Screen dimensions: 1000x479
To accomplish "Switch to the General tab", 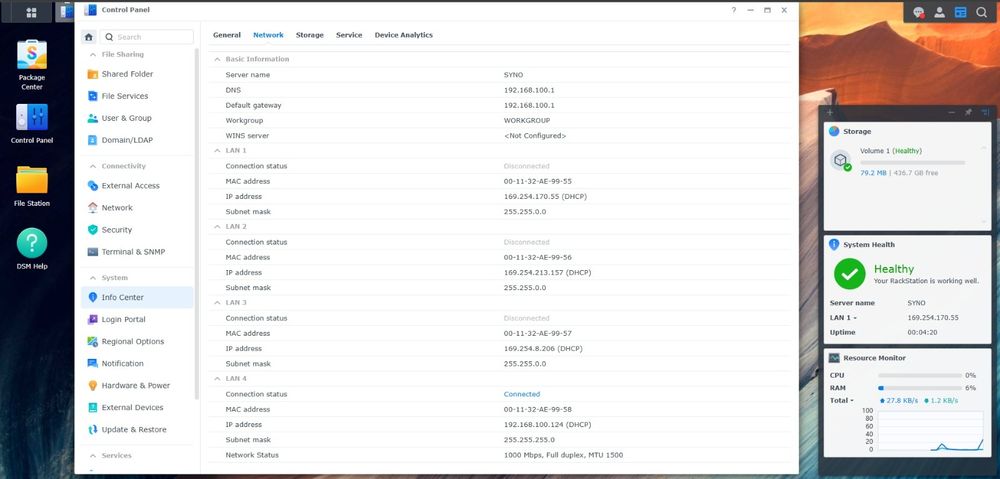I will coord(226,35).
